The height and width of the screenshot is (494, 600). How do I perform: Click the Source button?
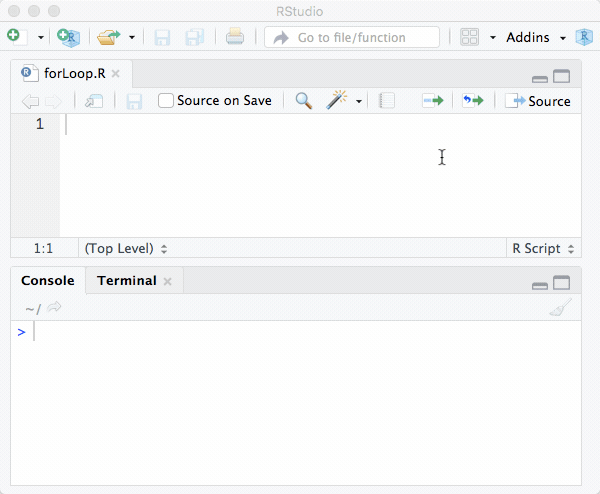pos(538,101)
